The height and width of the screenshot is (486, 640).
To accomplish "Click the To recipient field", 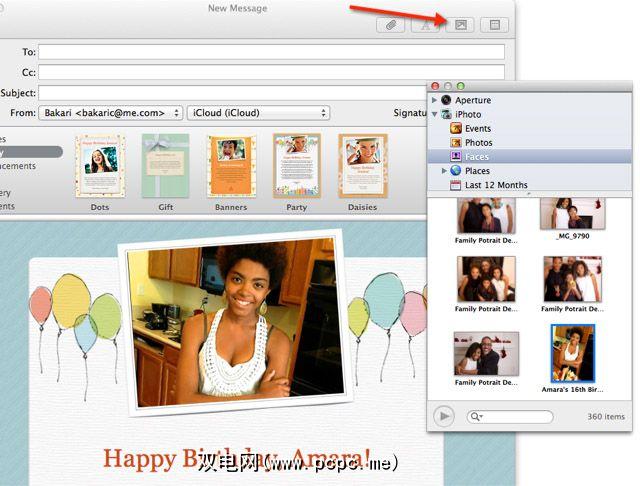I will pyautogui.click(x=271, y=52).
